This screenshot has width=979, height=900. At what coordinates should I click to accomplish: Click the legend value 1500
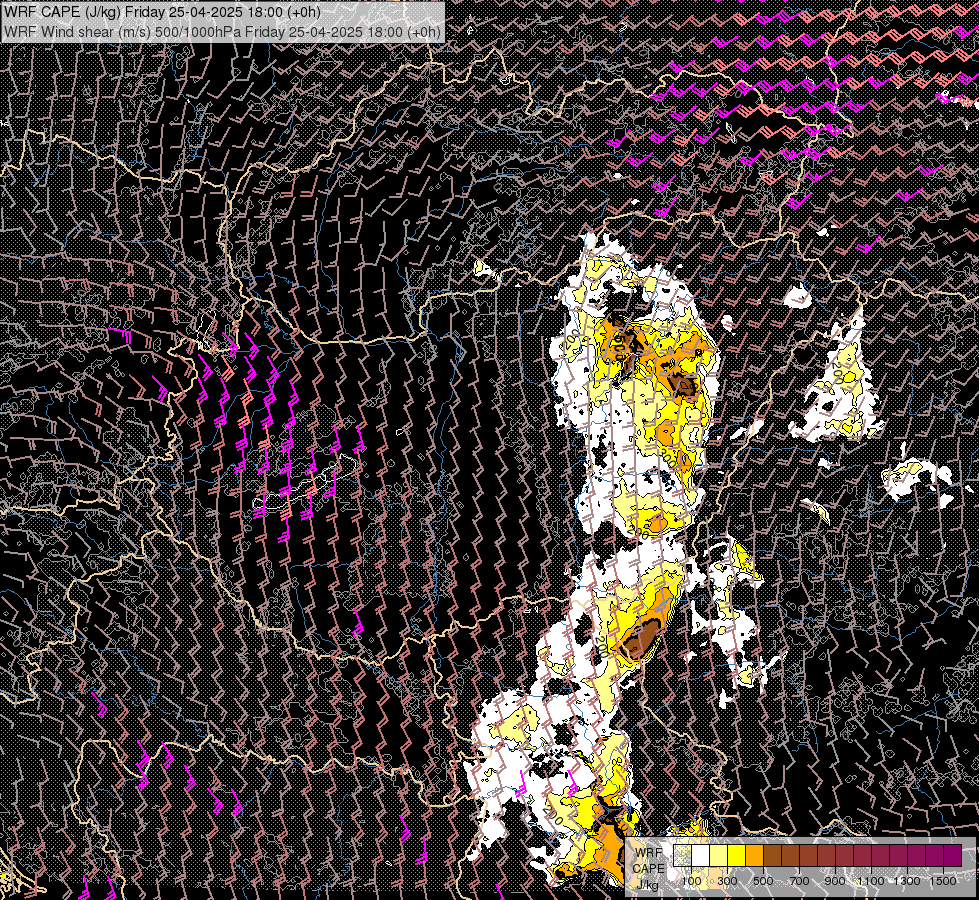click(x=943, y=881)
